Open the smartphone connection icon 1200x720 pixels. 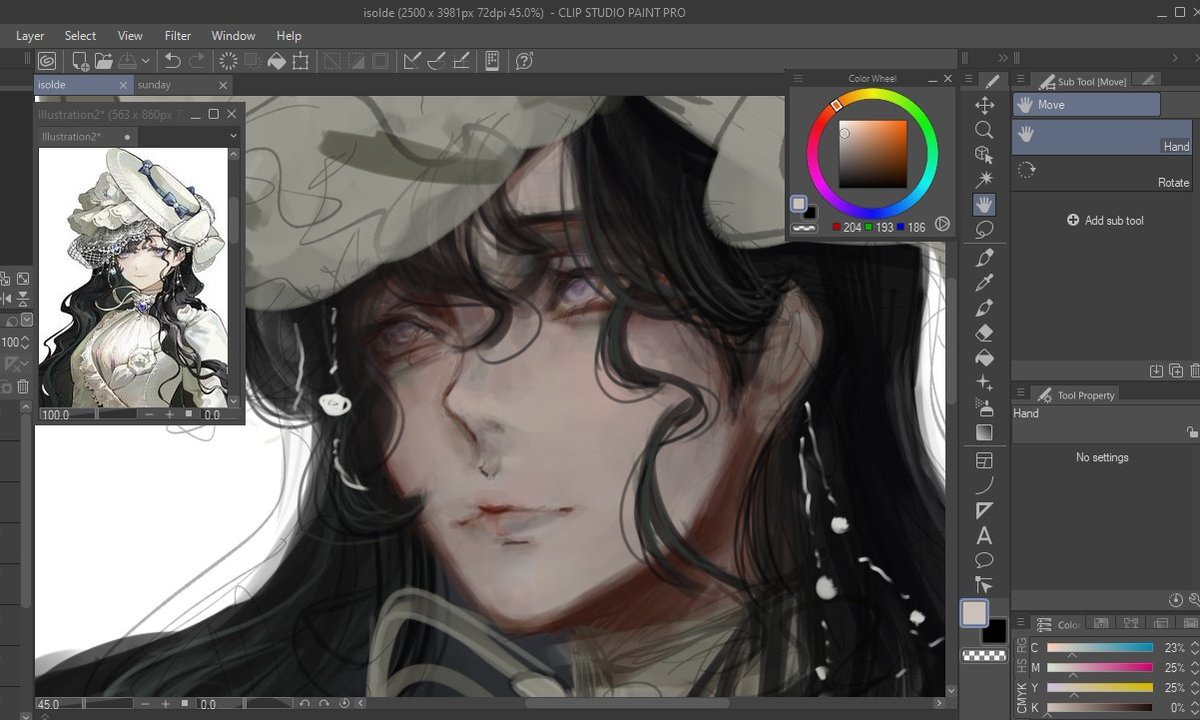(x=492, y=61)
